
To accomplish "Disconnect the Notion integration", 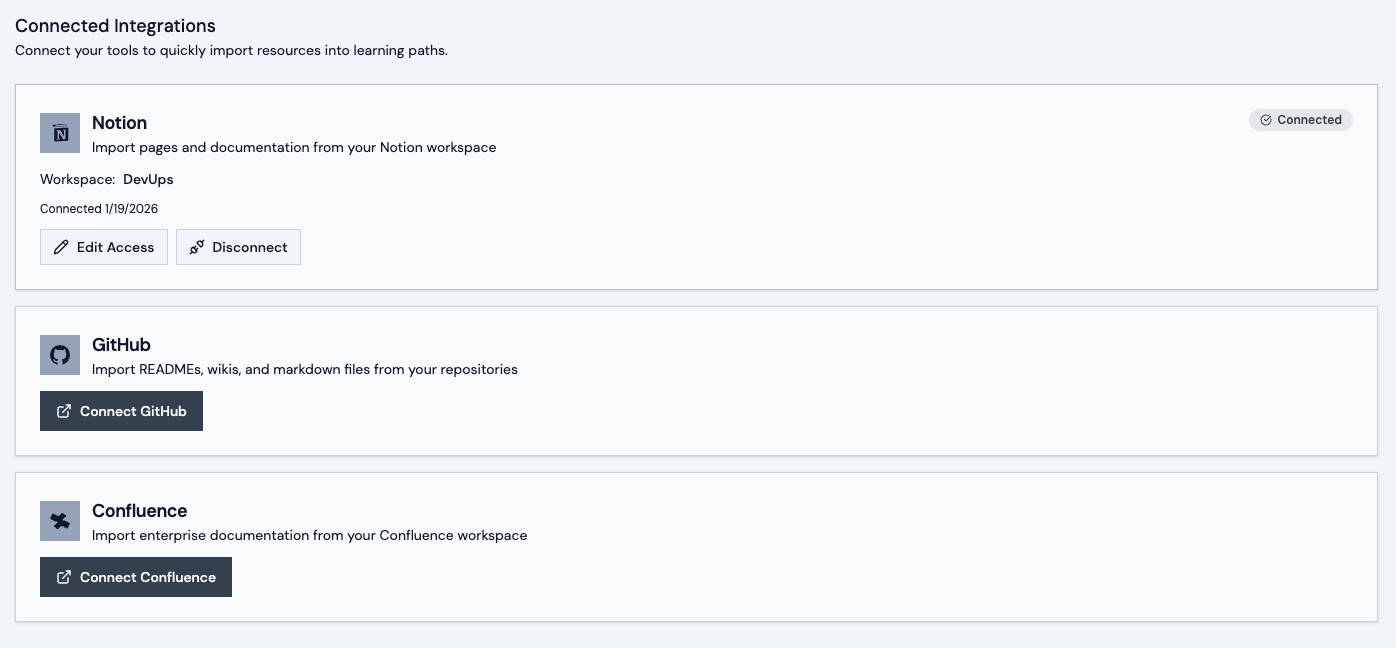I will pyautogui.click(x=238, y=247).
